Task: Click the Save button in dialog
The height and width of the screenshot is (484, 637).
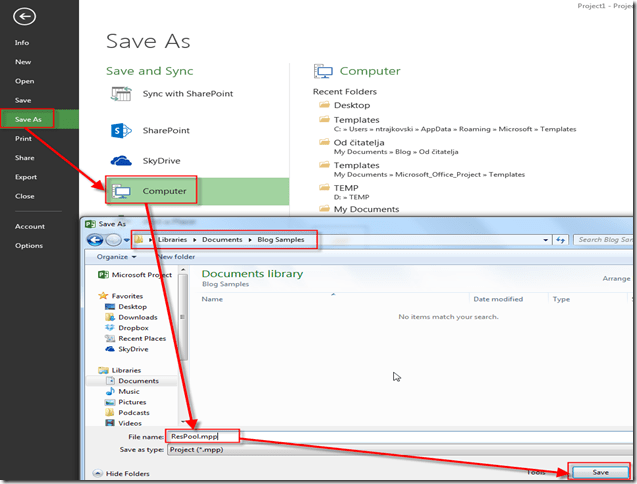Action: 599,471
